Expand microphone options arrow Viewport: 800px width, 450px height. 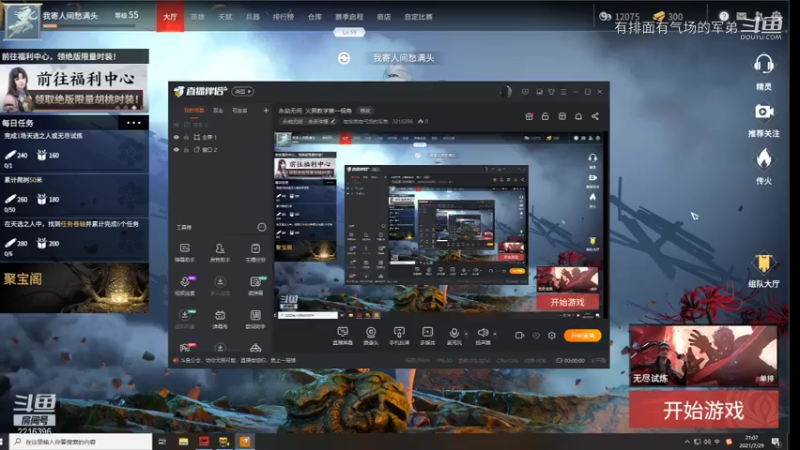tap(466, 333)
